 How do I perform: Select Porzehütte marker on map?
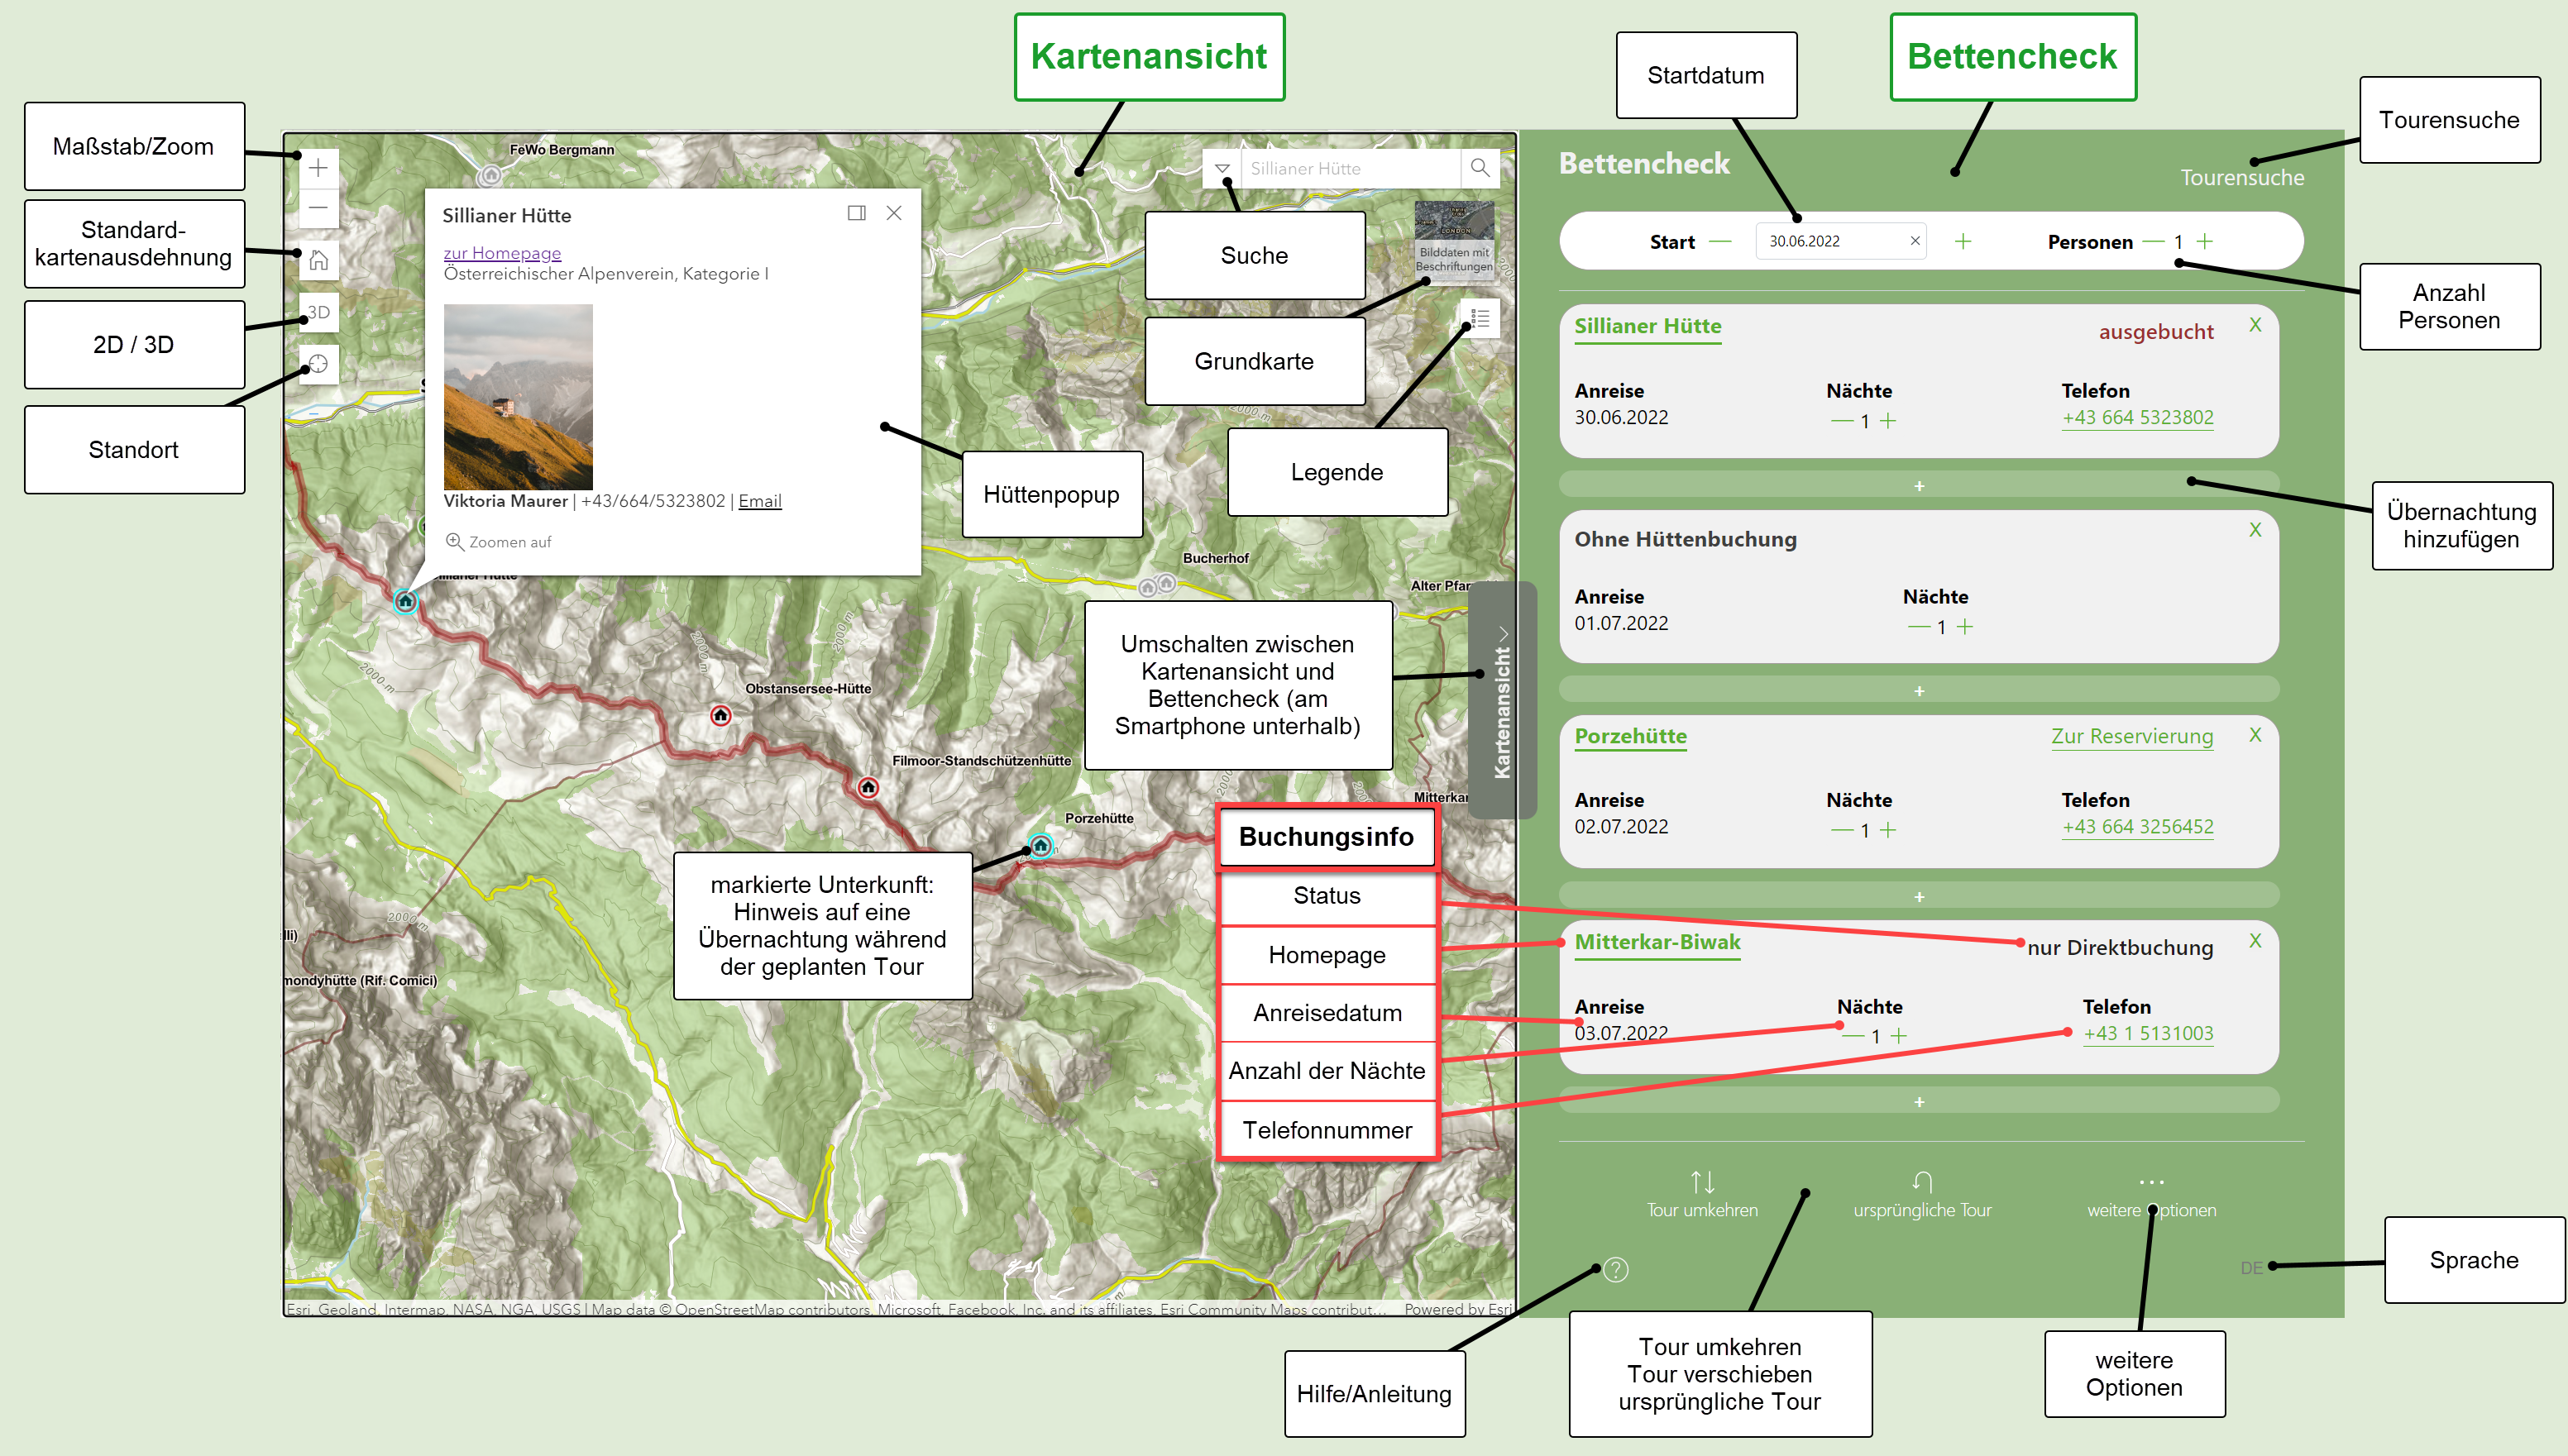[1041, 846]
